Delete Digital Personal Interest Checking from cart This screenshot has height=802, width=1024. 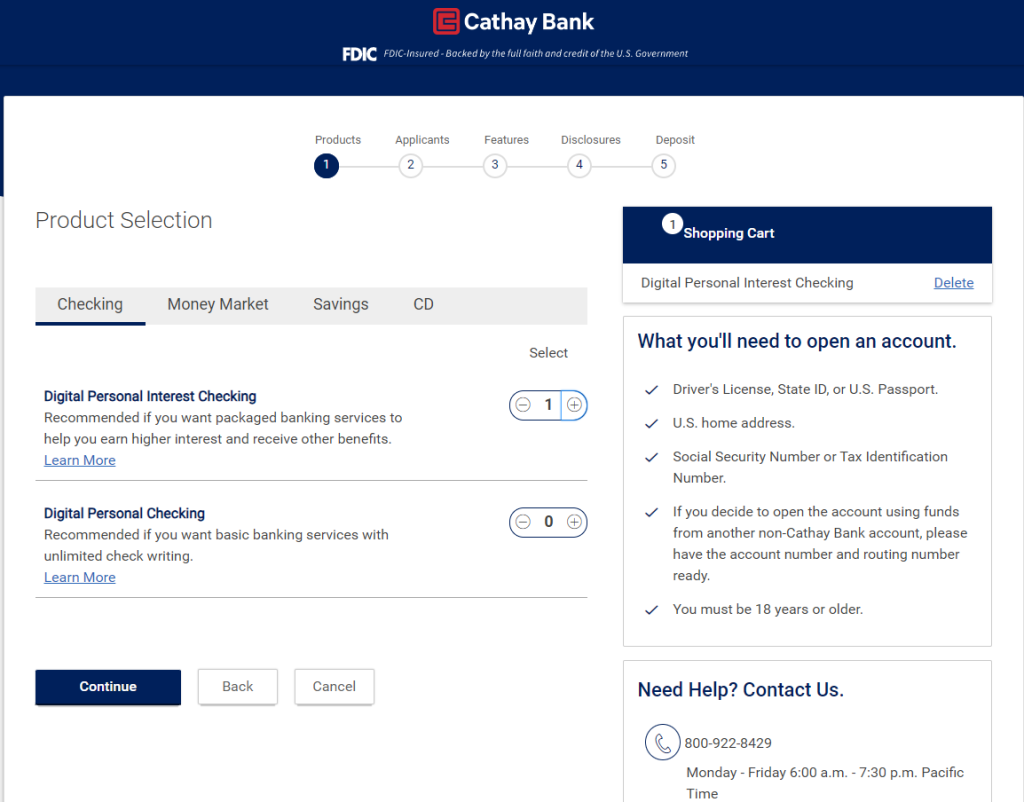pos(953,283)
